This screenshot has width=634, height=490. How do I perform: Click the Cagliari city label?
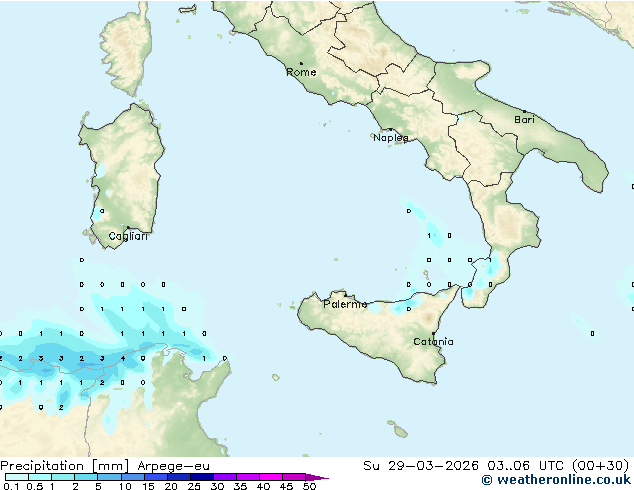tap(128, 236)
